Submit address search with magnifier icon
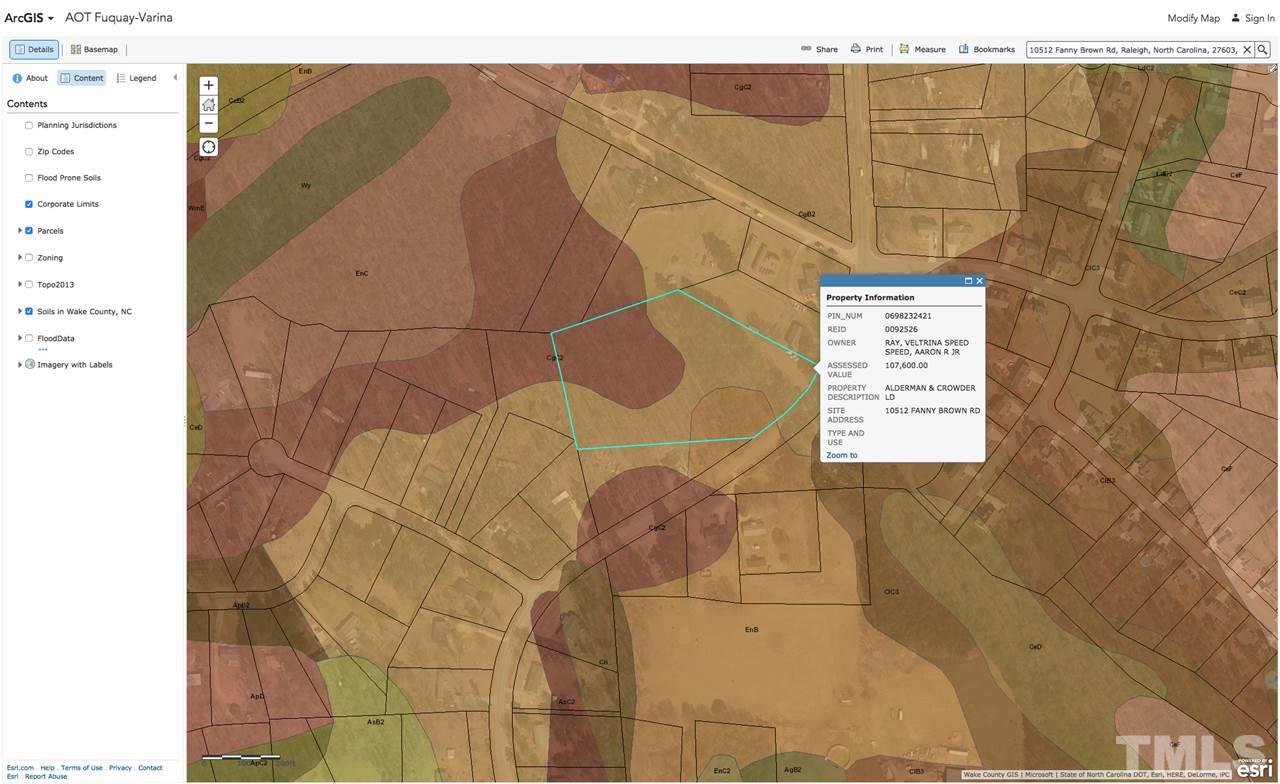 pyautogui.click(x=1263, y=49)
